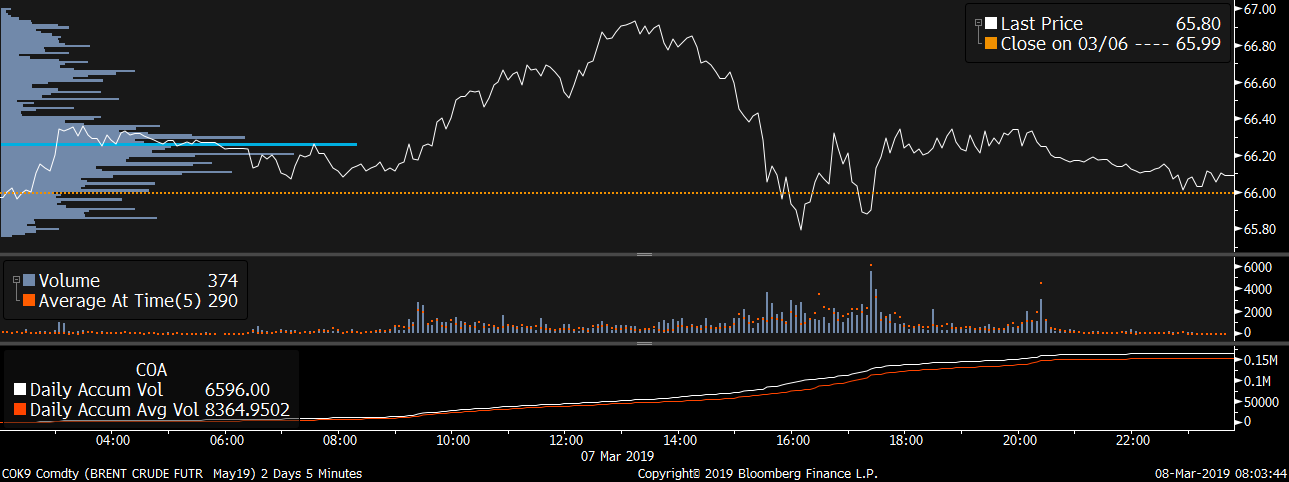The image size is (1289, 482).
Task: Click the 14:00 time axis label
Action: [680, 439]
